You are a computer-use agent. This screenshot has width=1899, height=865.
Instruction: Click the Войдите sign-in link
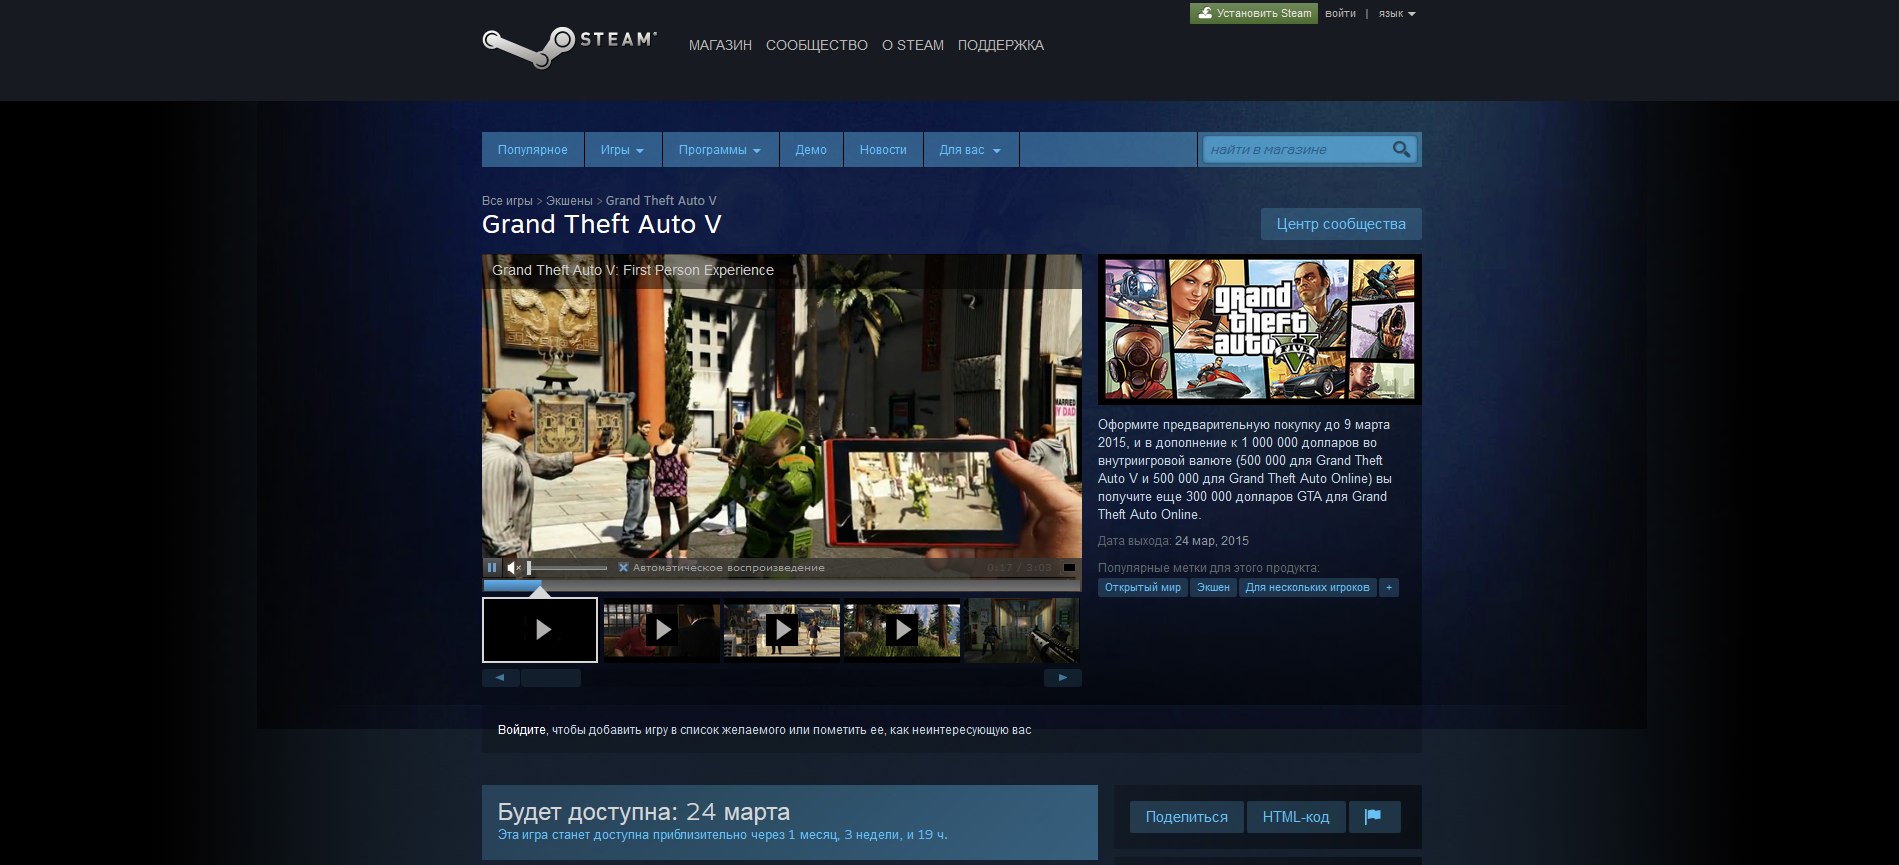click(x=522, y=730)
